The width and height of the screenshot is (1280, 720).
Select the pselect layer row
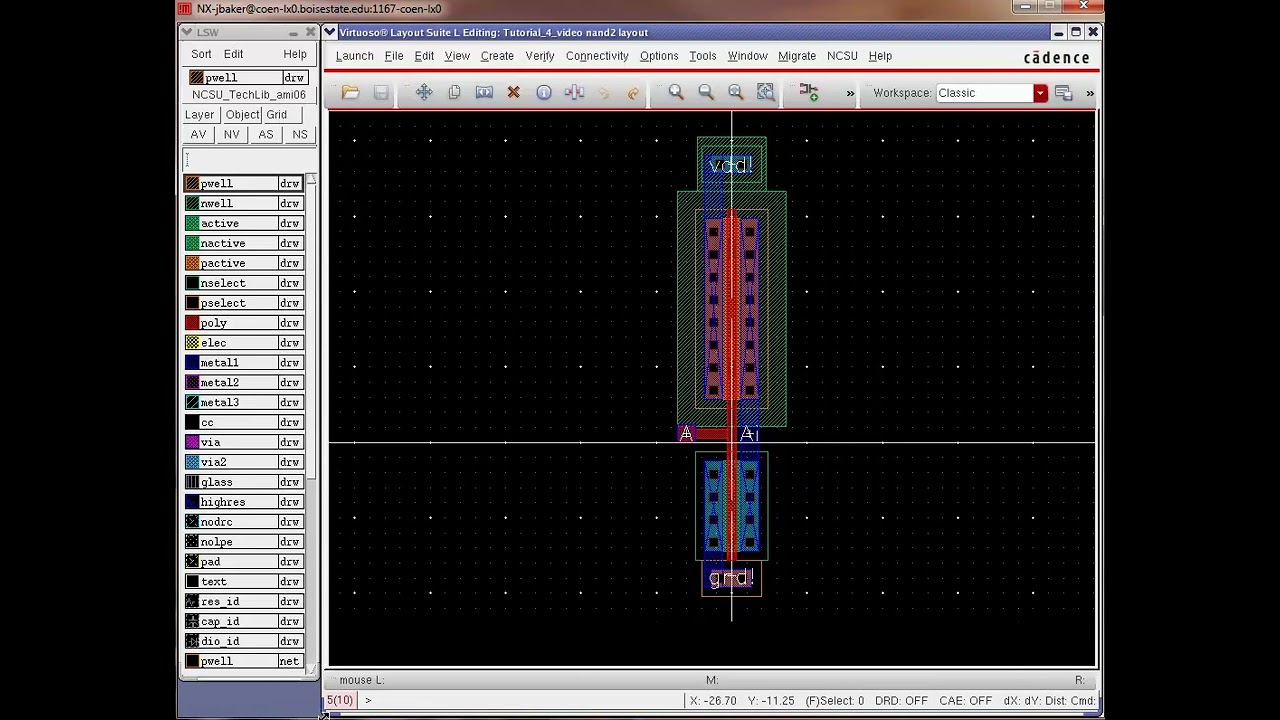pos(244,303)
